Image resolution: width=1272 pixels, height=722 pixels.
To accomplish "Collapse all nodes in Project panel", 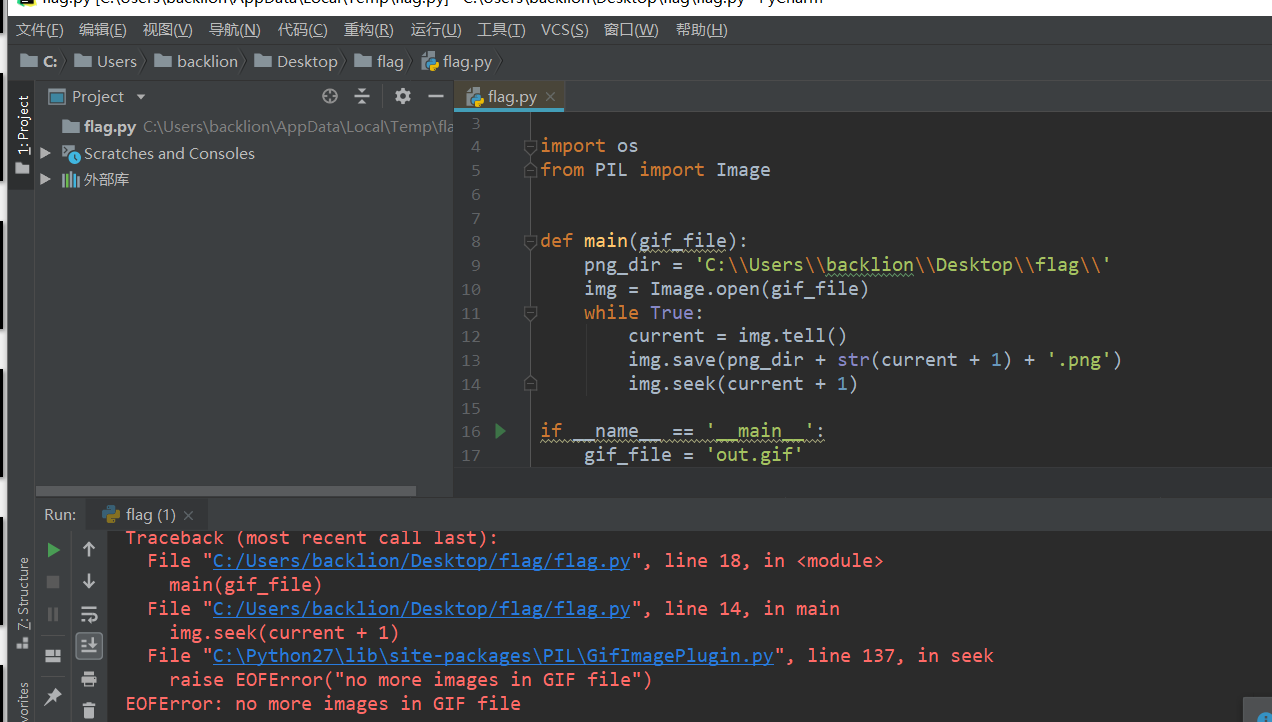I will [x=362, y=96].
